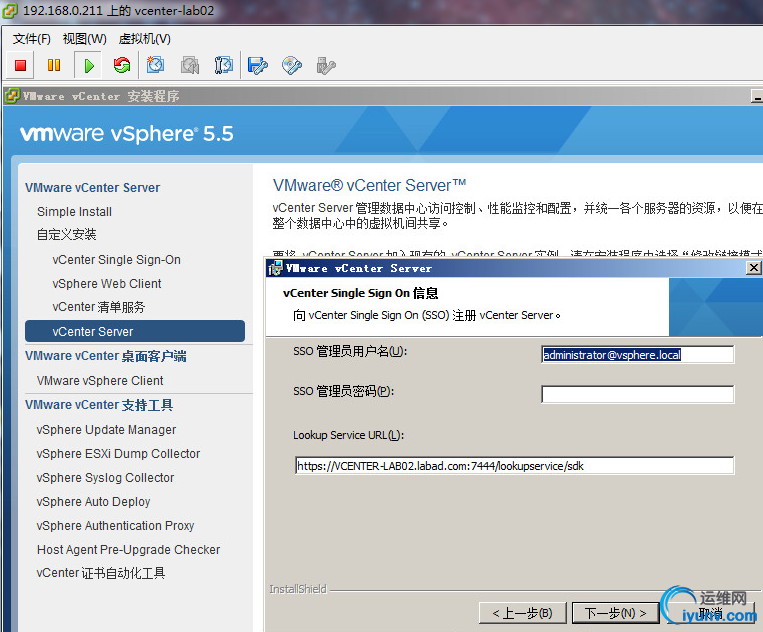Select vSphere Auto Deploy
Image resolution: width=763 pixels, height=632 pixels.
93,502
